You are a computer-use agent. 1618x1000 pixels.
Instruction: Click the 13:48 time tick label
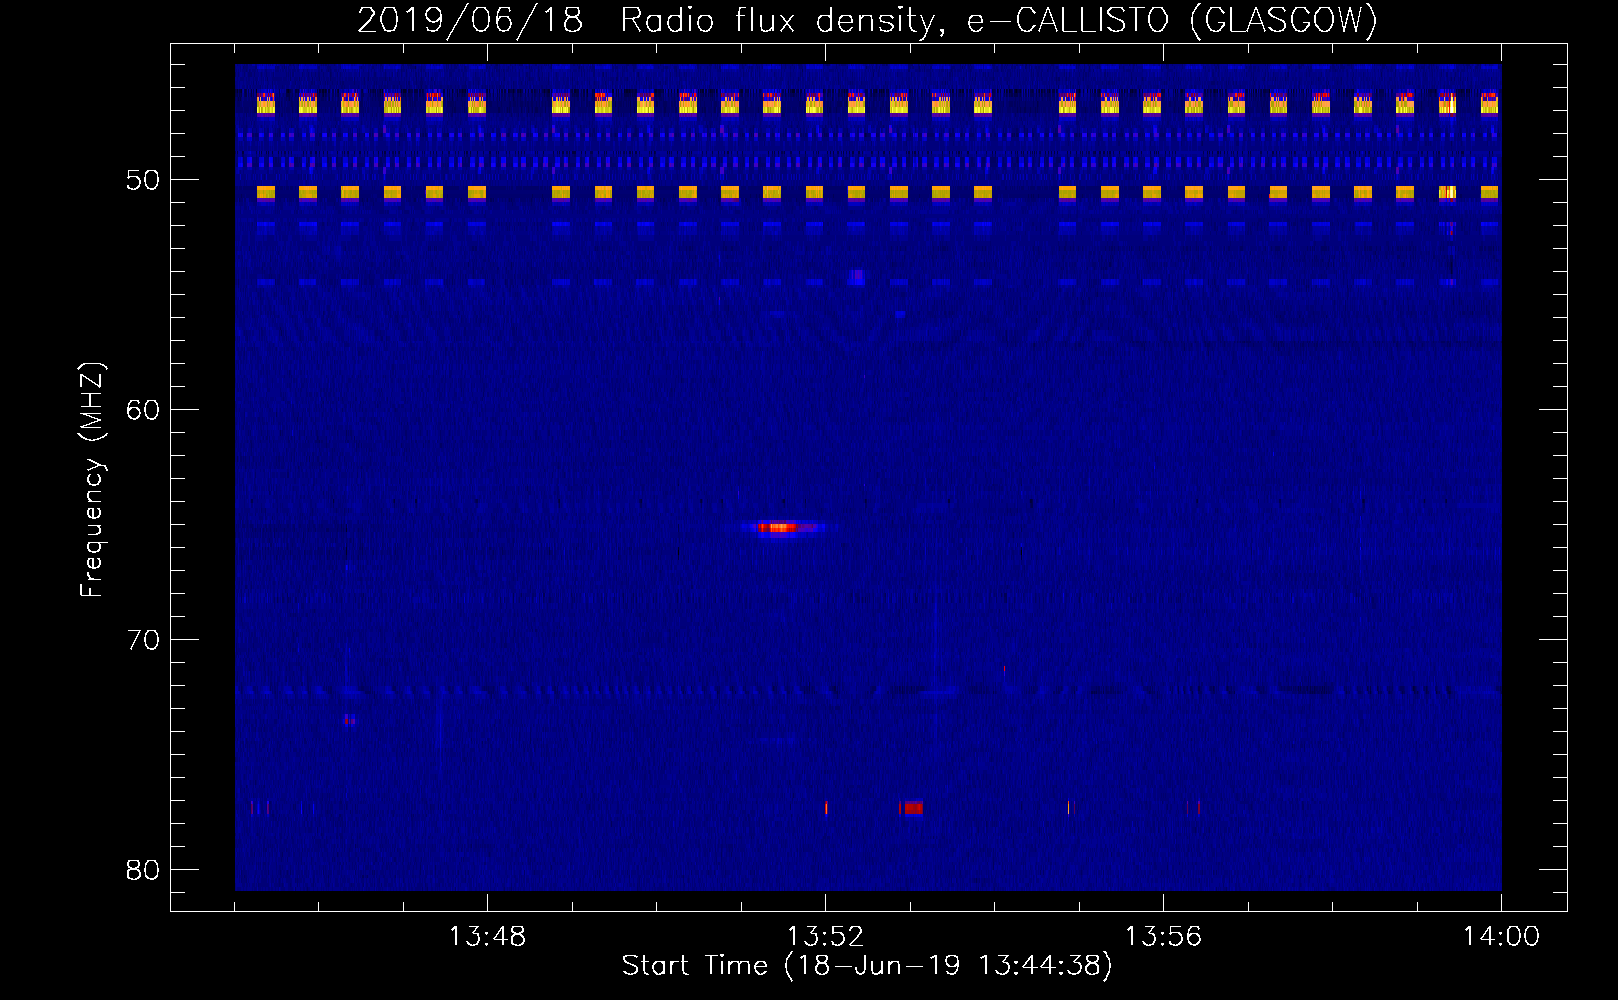(487, 937)
